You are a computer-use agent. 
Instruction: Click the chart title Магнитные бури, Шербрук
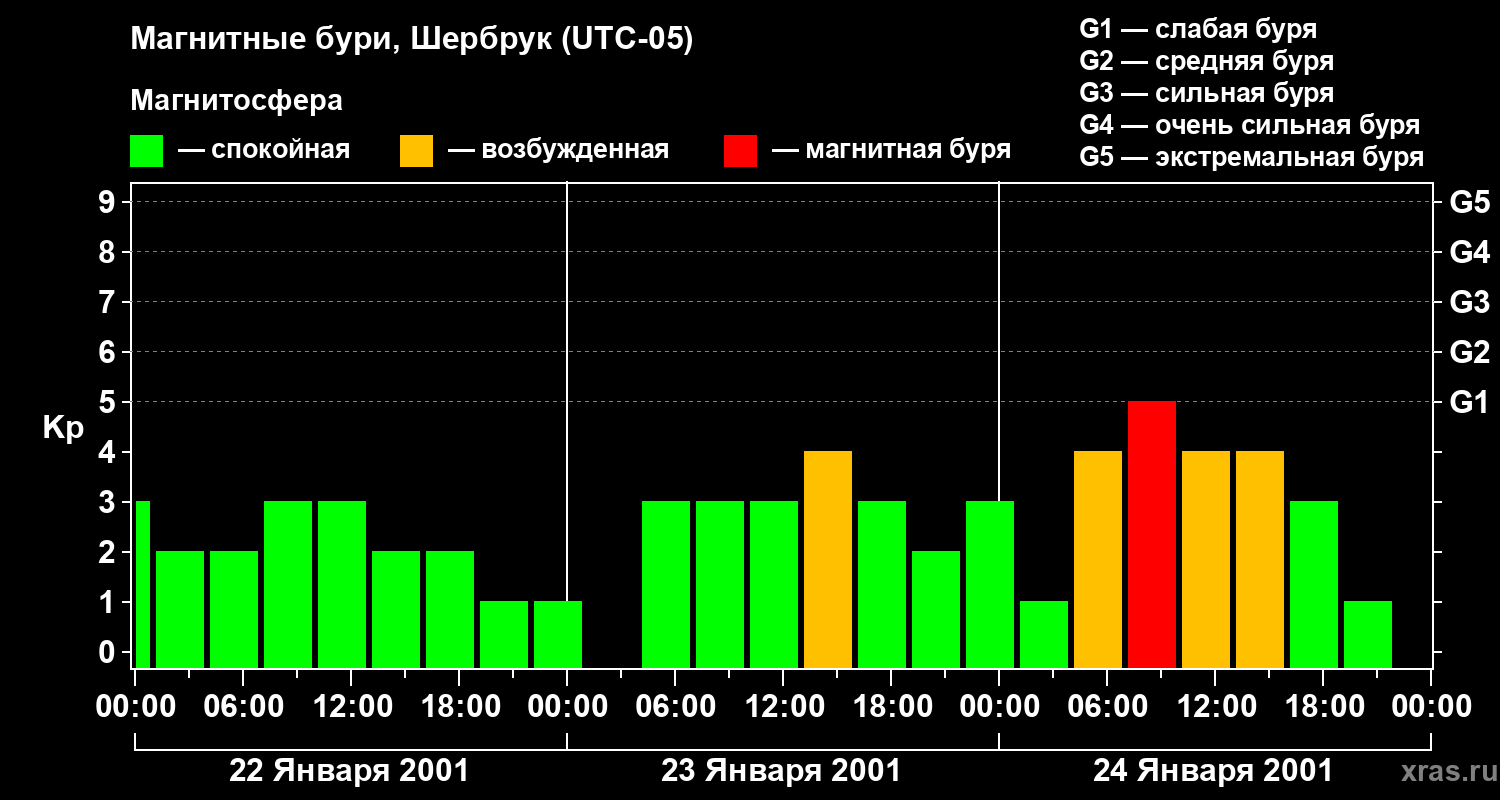(411, 41)
